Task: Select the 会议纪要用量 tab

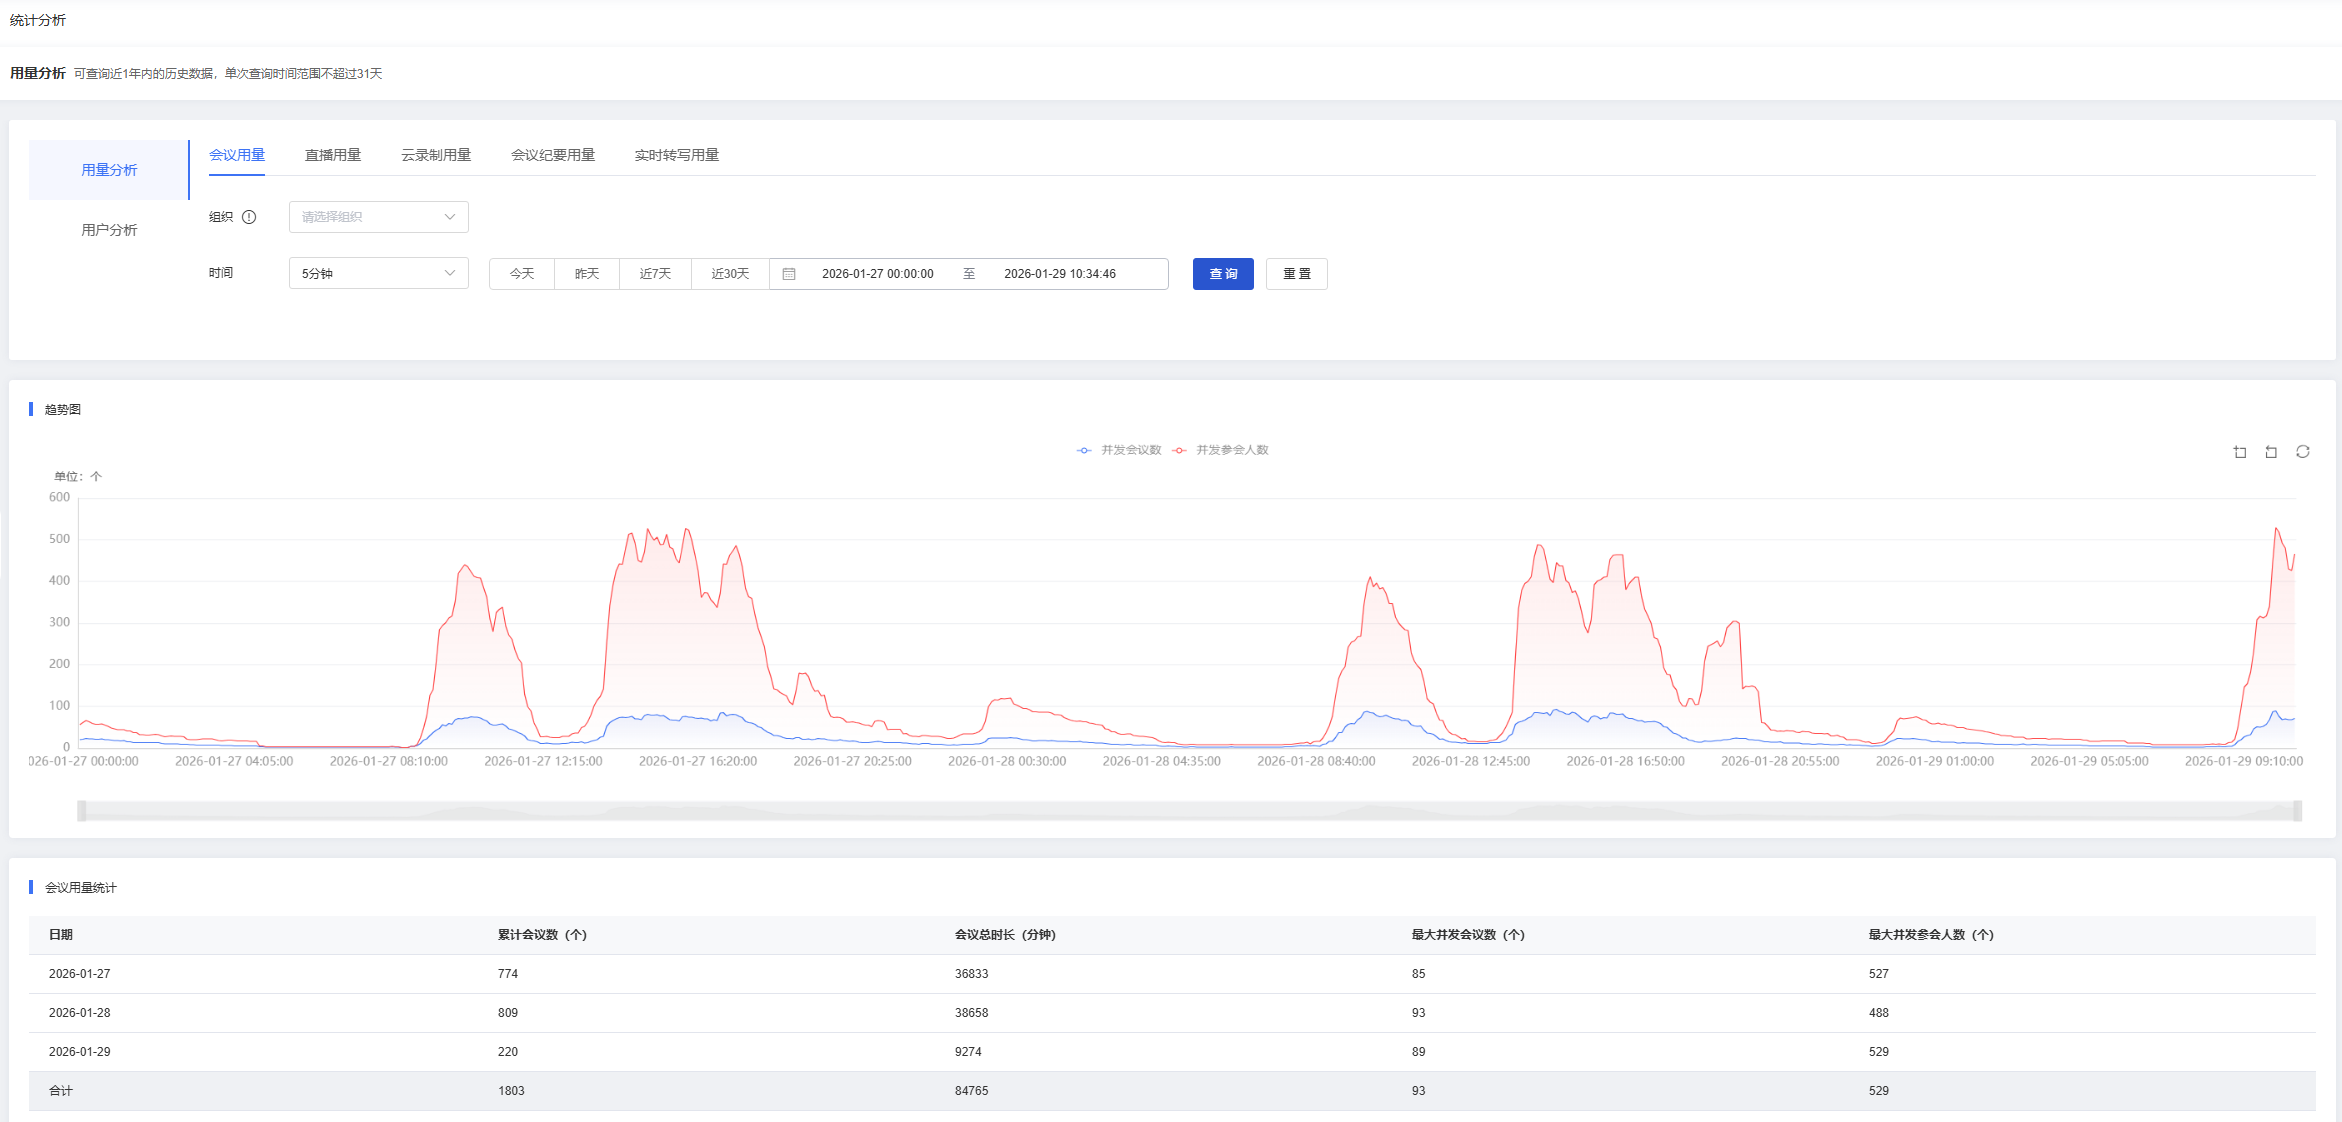Action: (x=553, y=155)
